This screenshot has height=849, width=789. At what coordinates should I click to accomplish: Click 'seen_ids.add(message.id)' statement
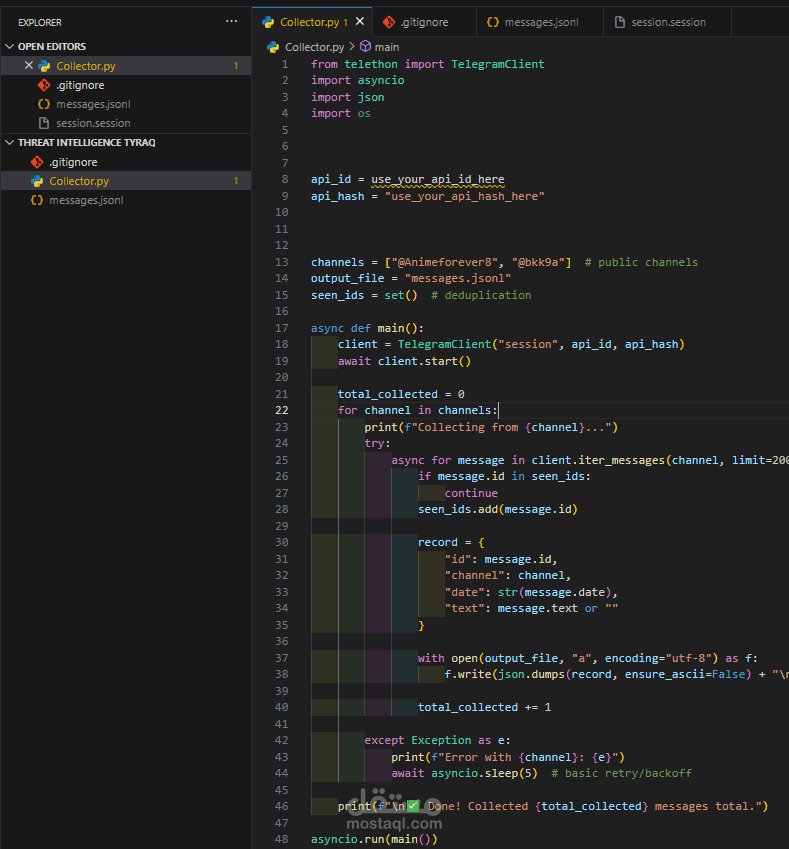point(498,510)
